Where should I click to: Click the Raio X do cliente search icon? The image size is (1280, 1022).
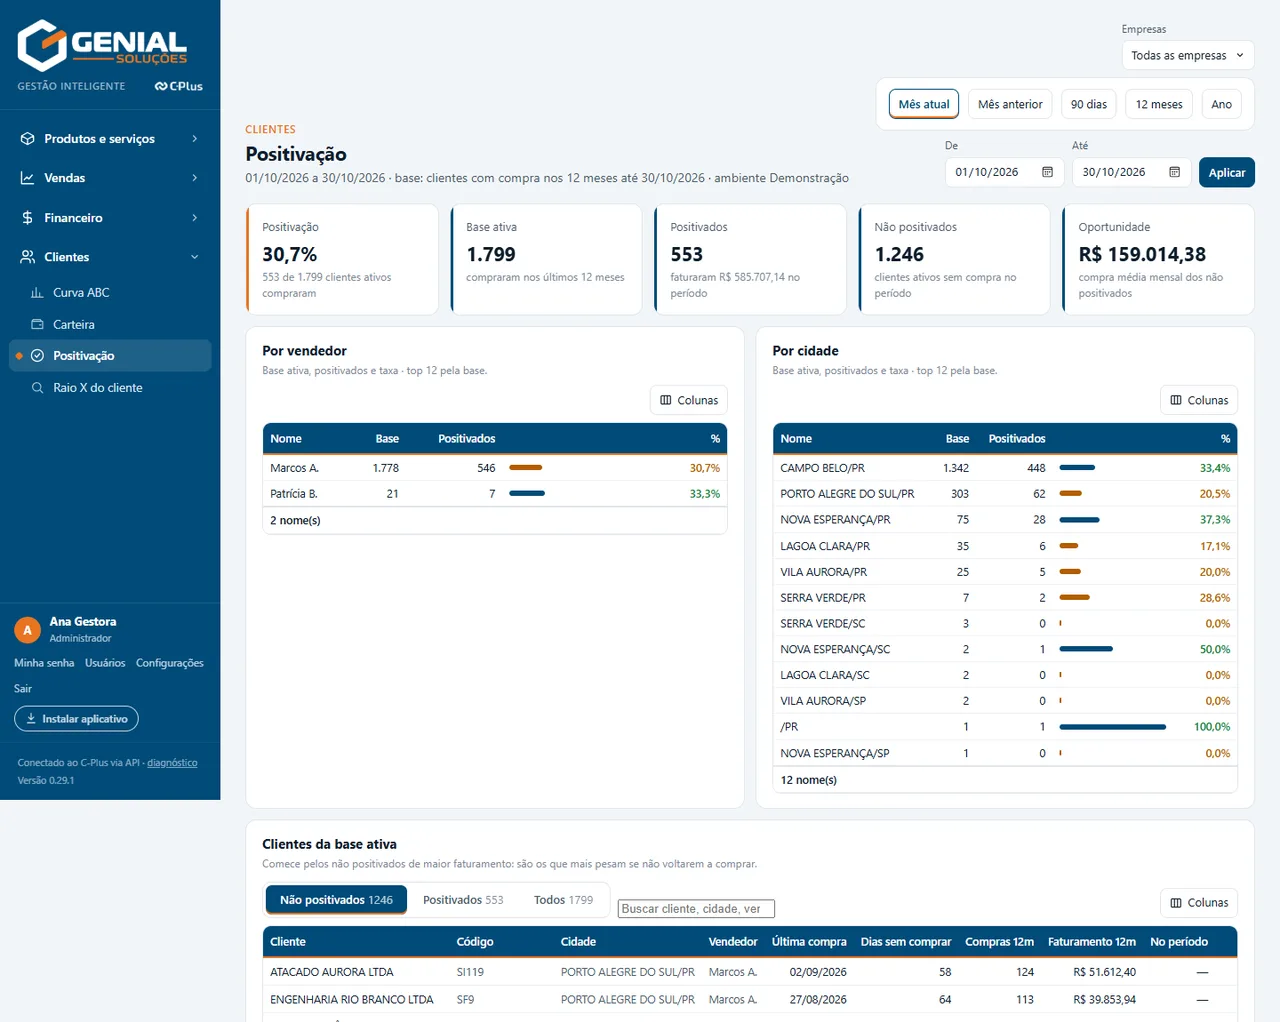coord(37,388)
